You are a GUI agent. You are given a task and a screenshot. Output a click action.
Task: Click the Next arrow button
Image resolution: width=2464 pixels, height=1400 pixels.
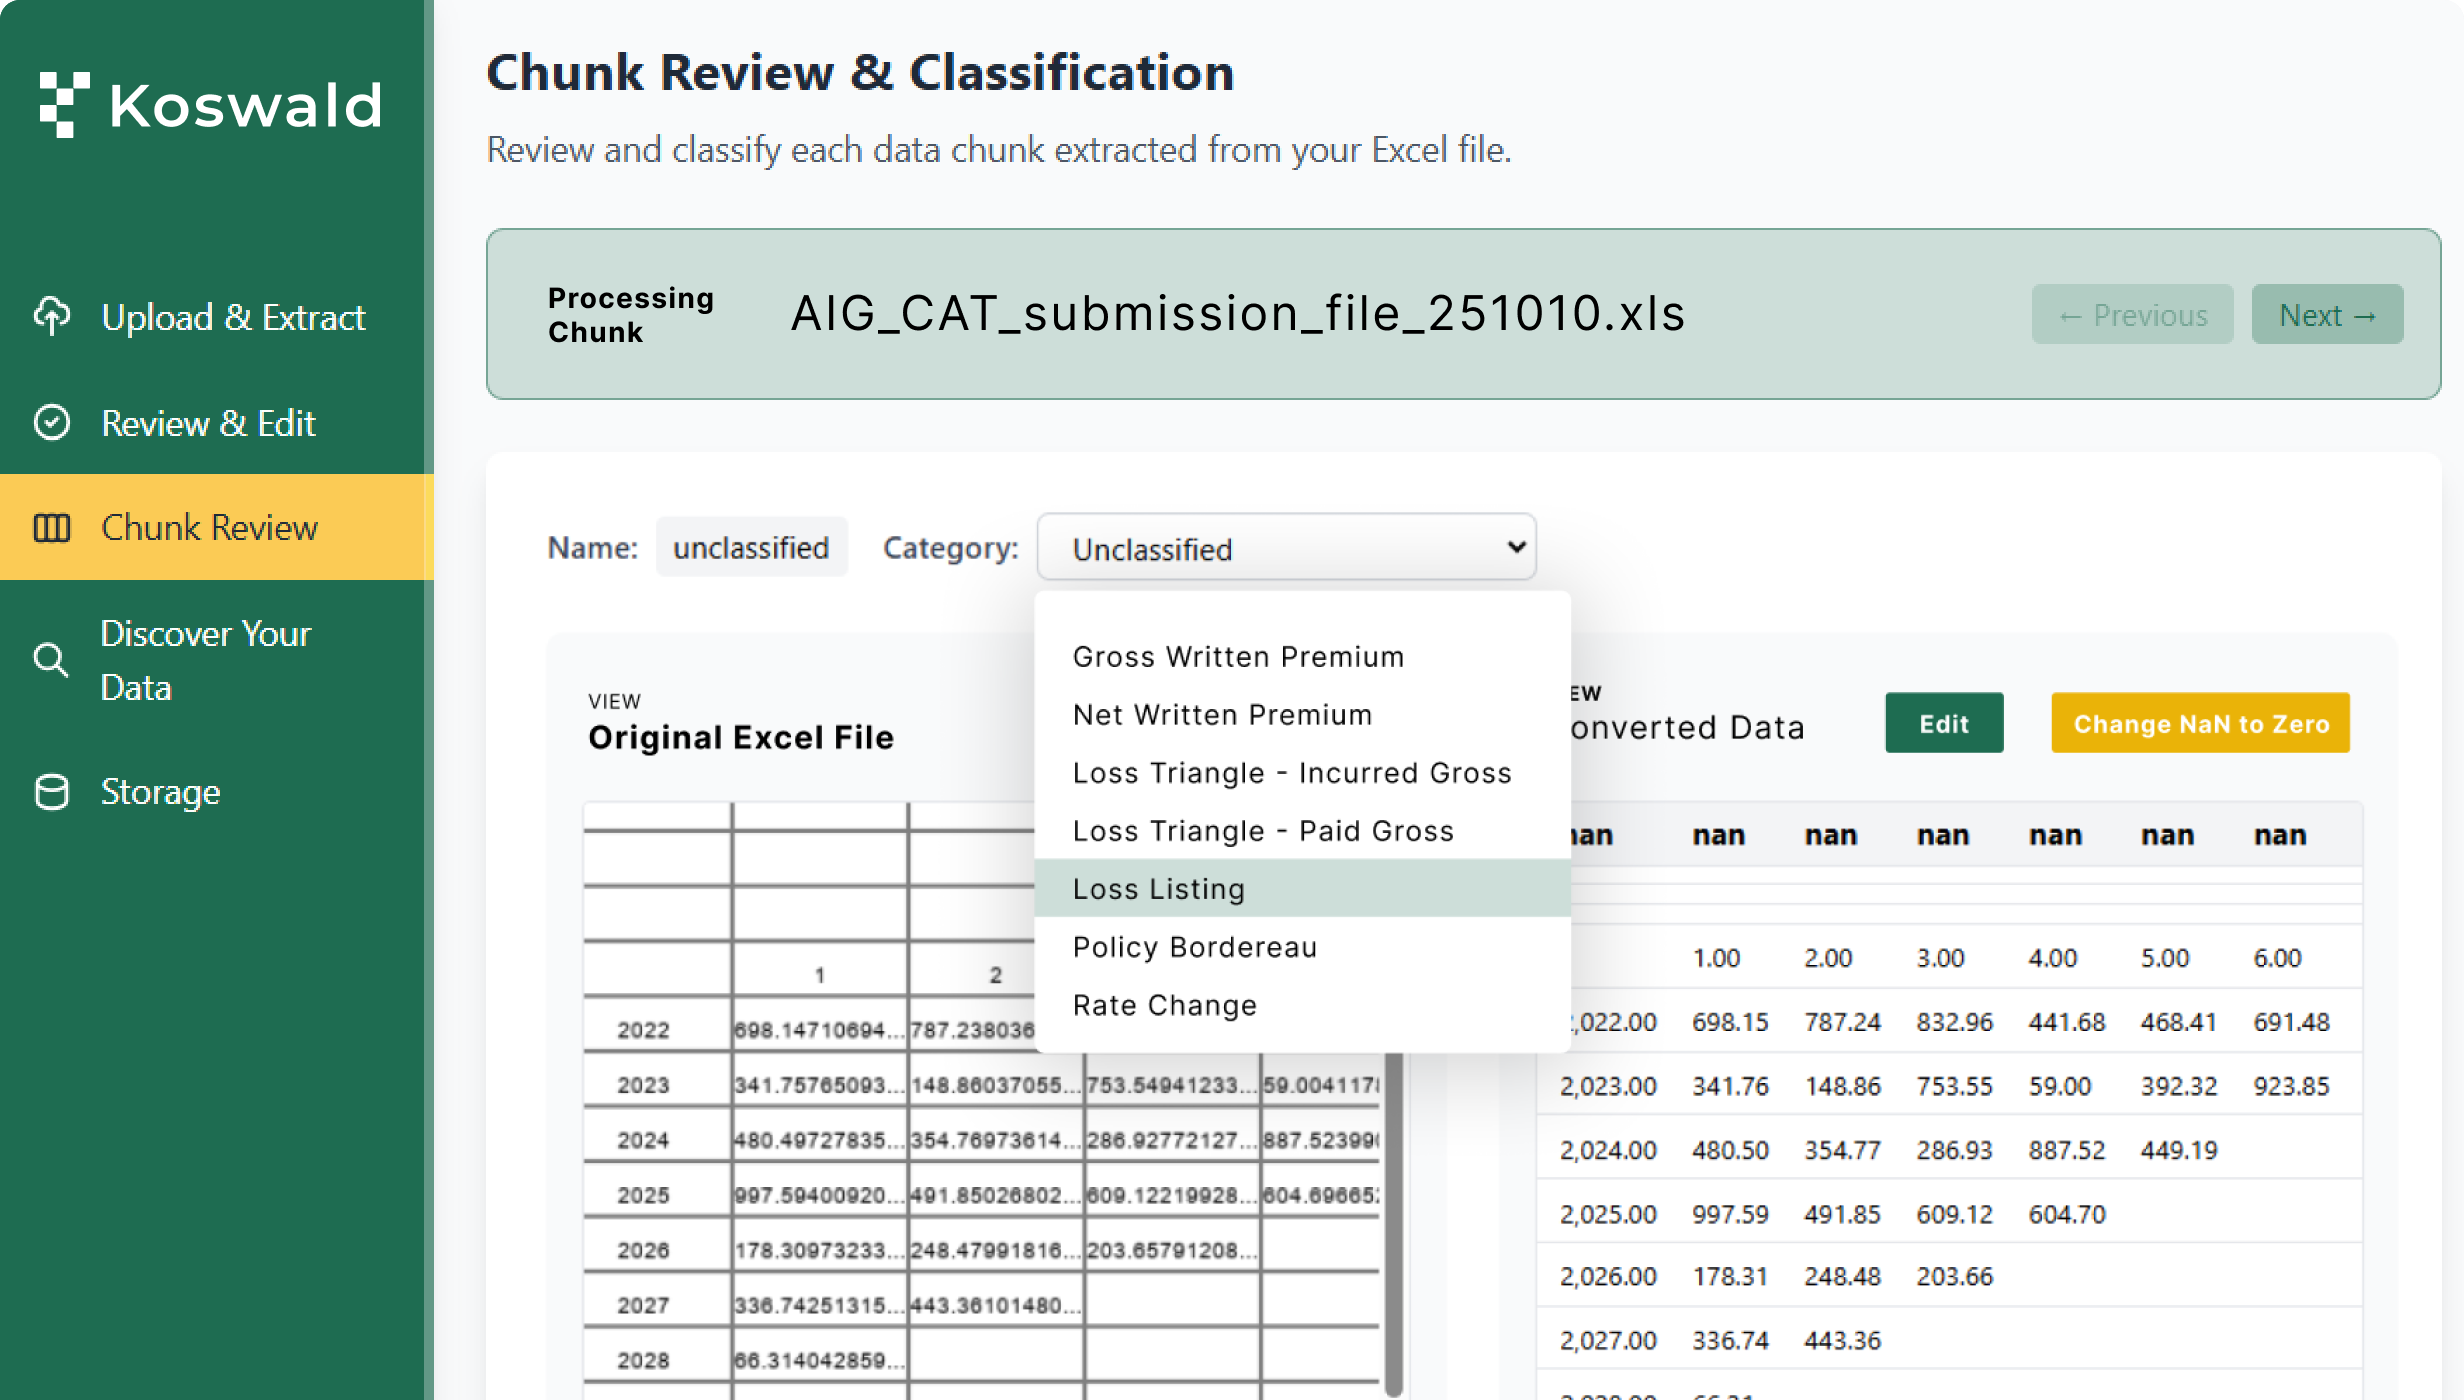[2326, 314]
